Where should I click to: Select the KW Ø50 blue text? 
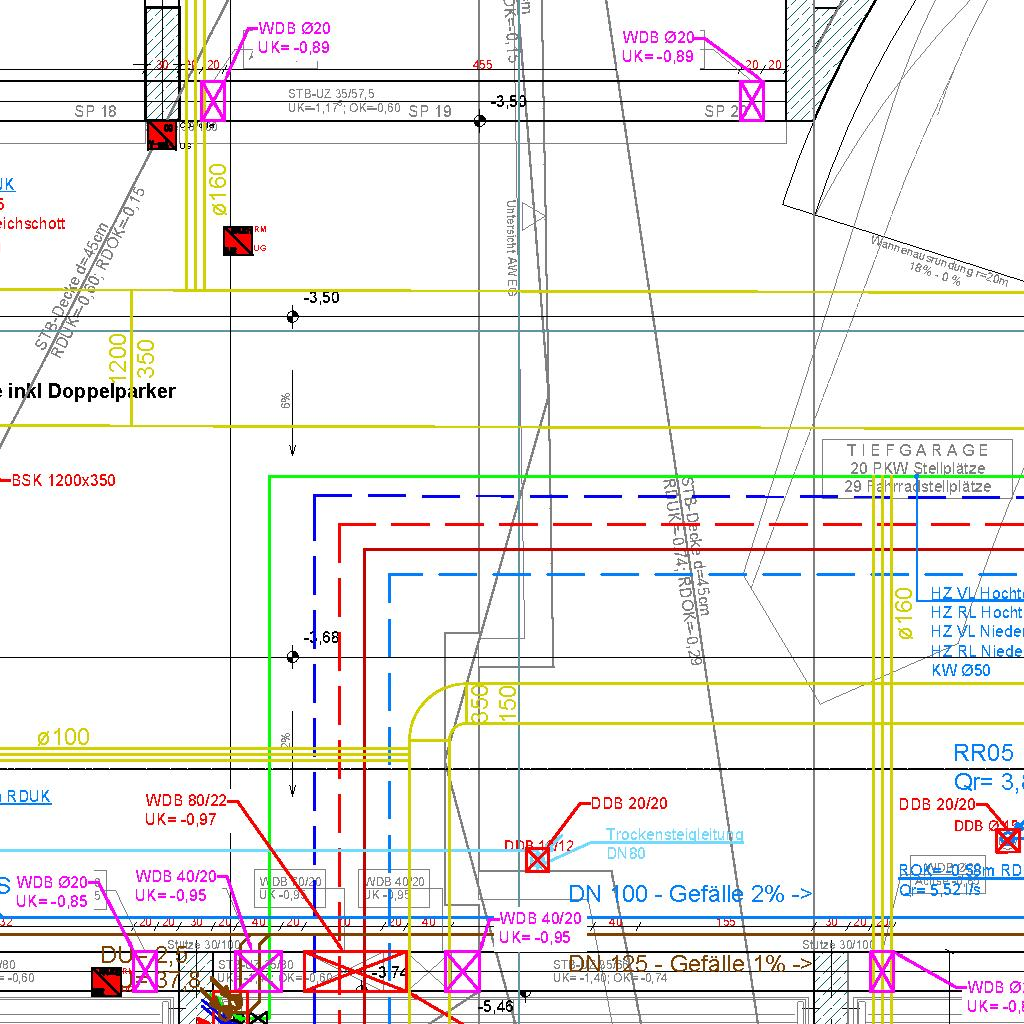point(961,670)
